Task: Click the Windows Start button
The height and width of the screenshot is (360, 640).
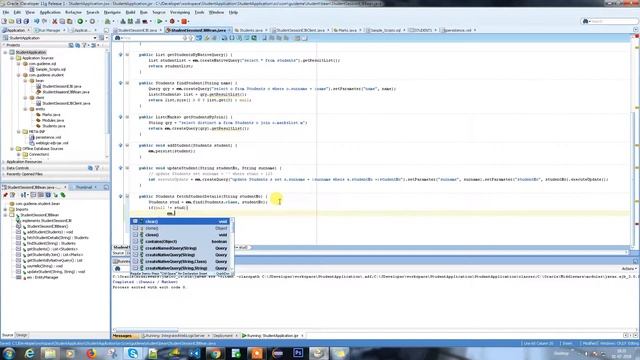Action: pyautogui.click(x=8, y=353)
